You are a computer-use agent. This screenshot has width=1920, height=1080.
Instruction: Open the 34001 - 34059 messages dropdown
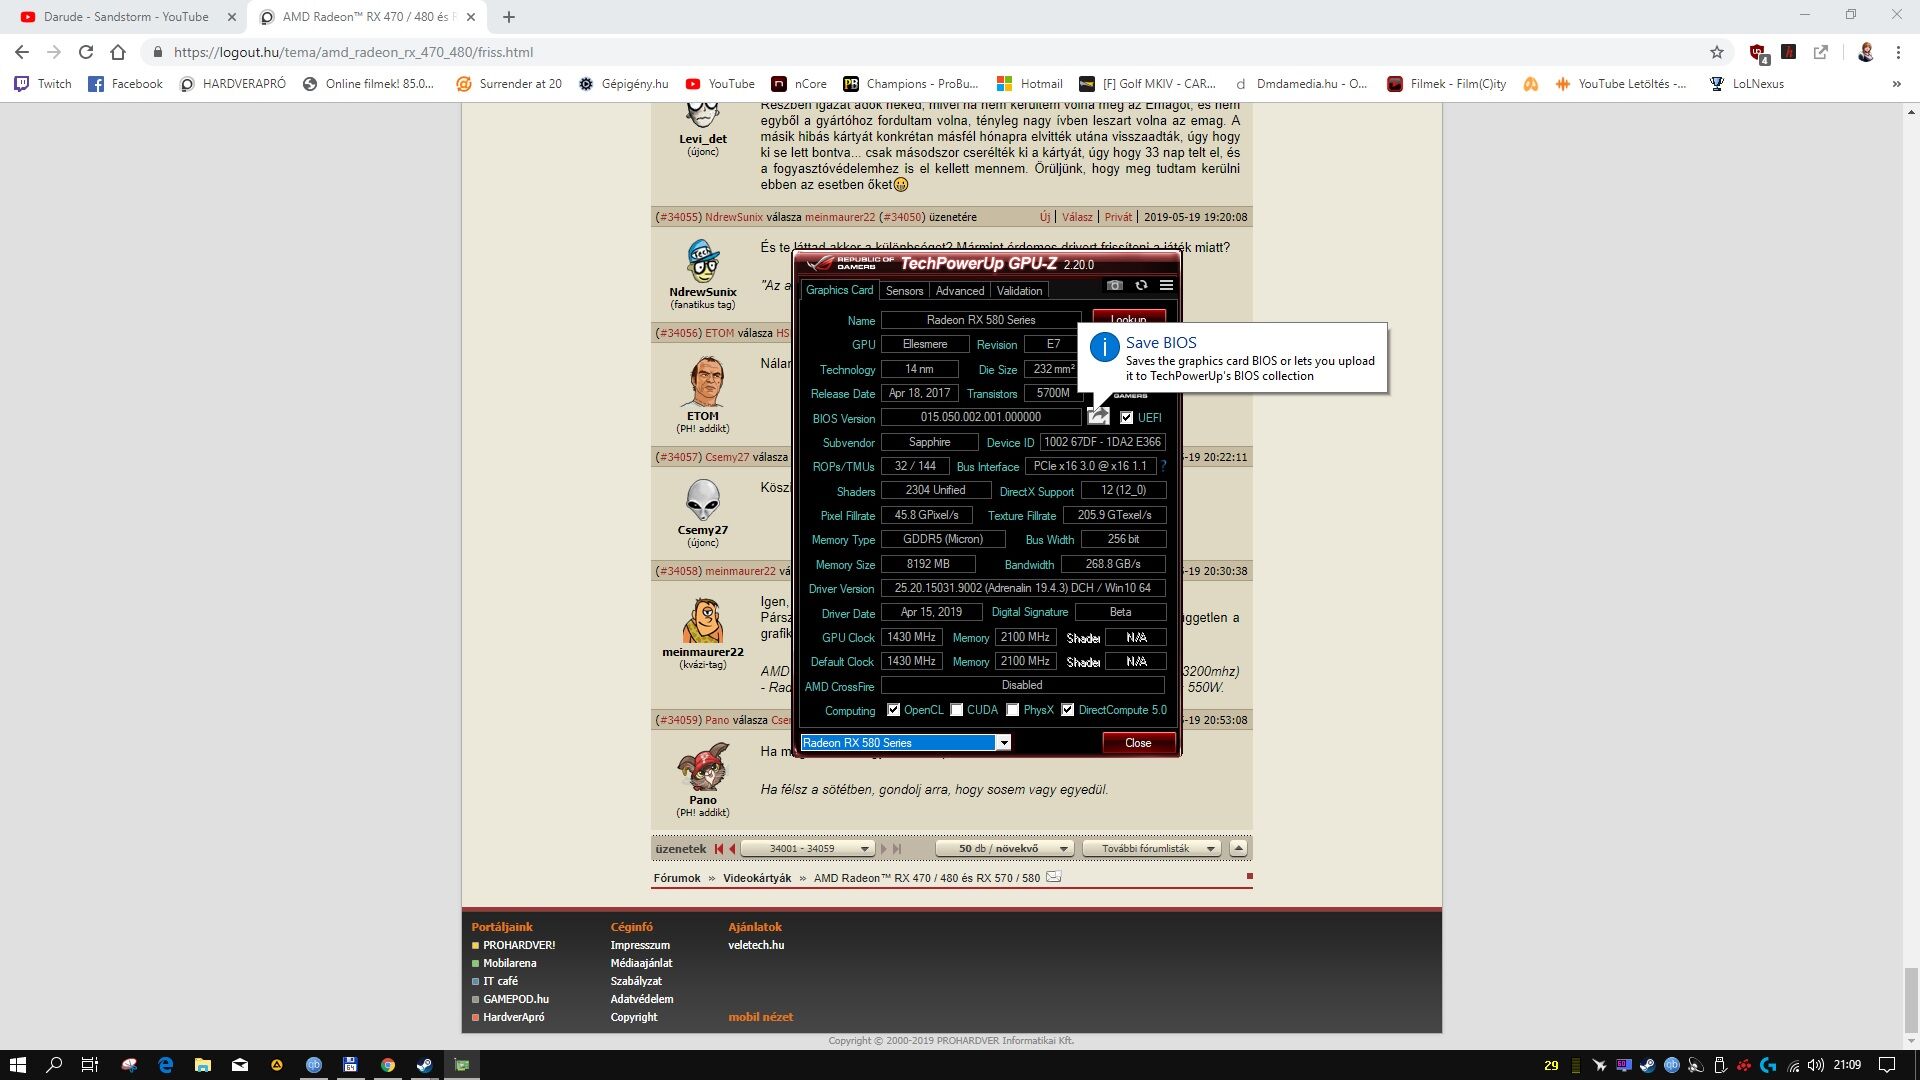tap(808, 849)
